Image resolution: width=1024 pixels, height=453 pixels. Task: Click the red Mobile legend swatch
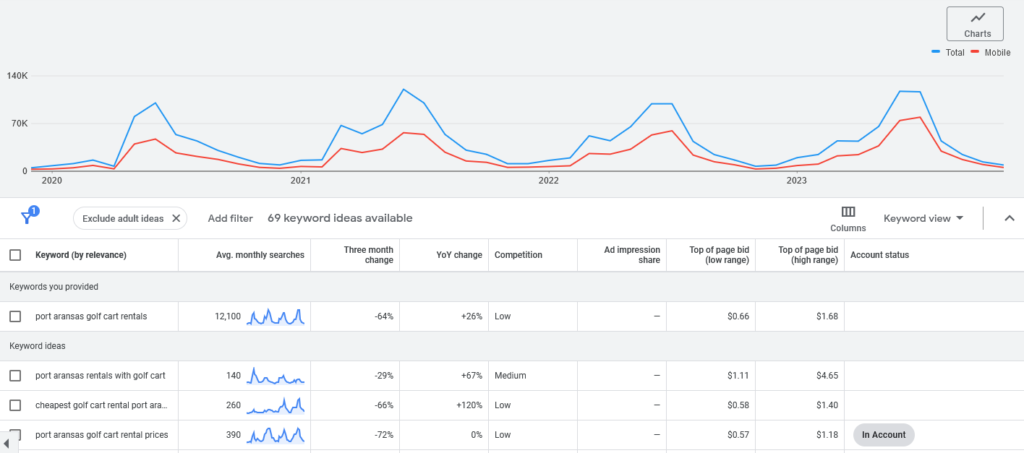(977, 52)
